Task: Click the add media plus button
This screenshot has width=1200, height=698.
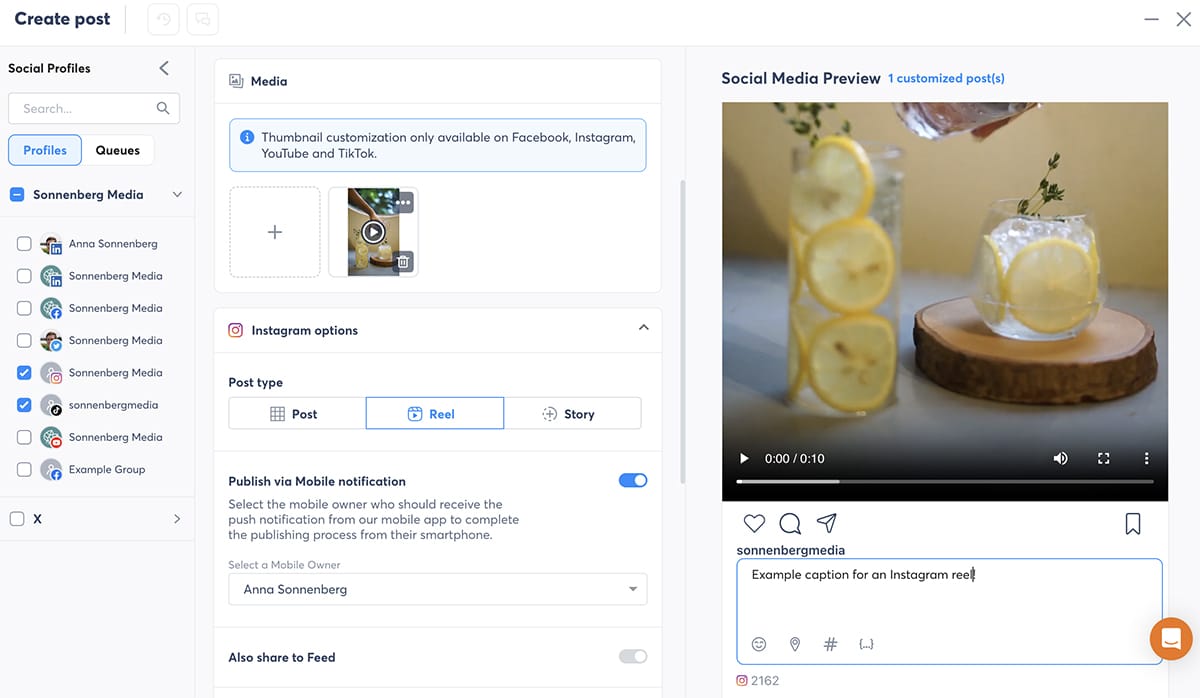Action: tap(275, 232)
